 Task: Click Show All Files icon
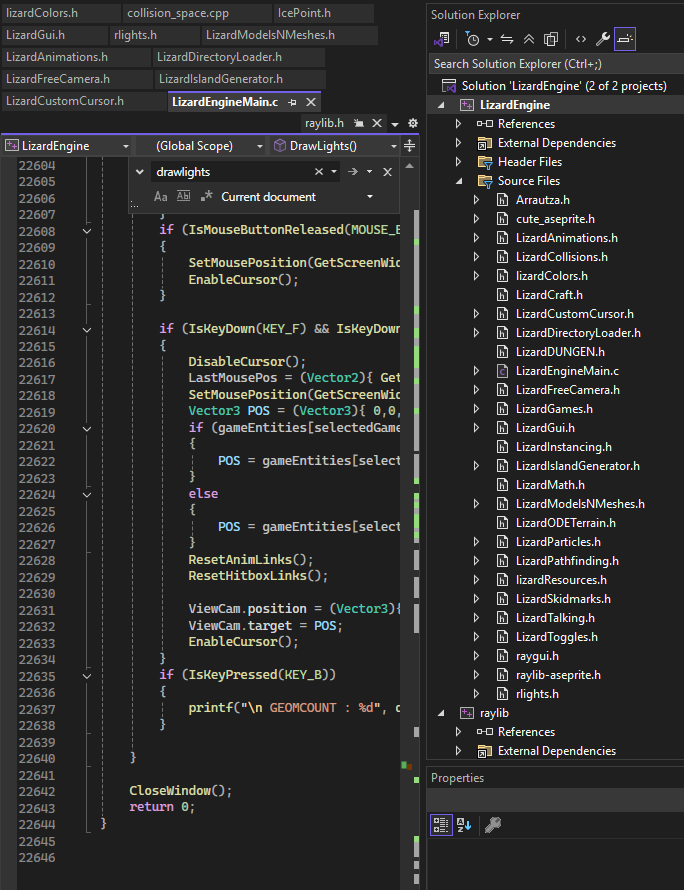click(x=551, y=40)
